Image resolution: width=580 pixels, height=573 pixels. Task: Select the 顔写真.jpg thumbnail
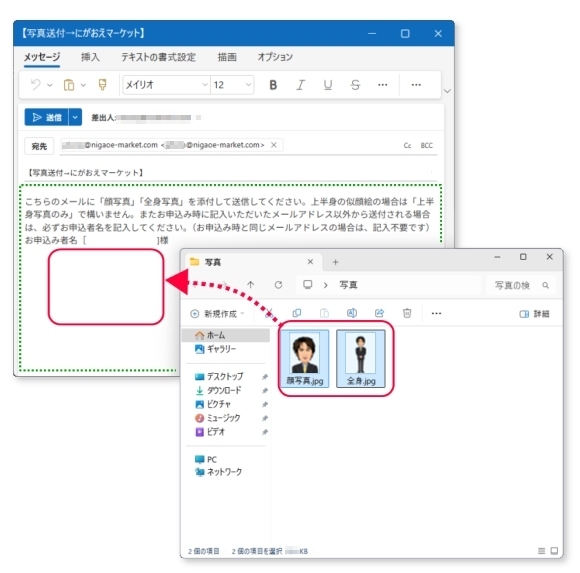pos(305,358)
